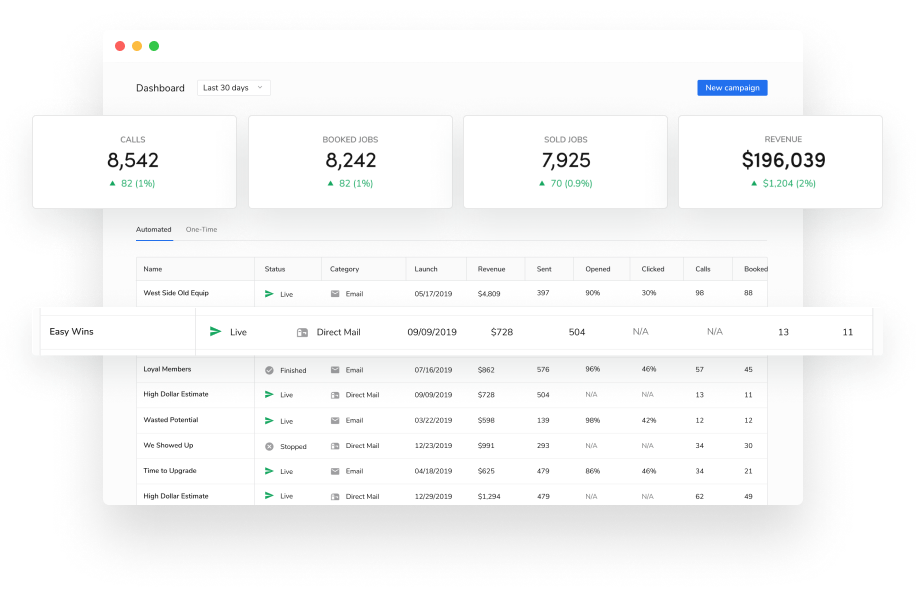
Task: Click the Email icon next to Time to Upgrade
Action: pyautogui.click(x=333, y=470)
